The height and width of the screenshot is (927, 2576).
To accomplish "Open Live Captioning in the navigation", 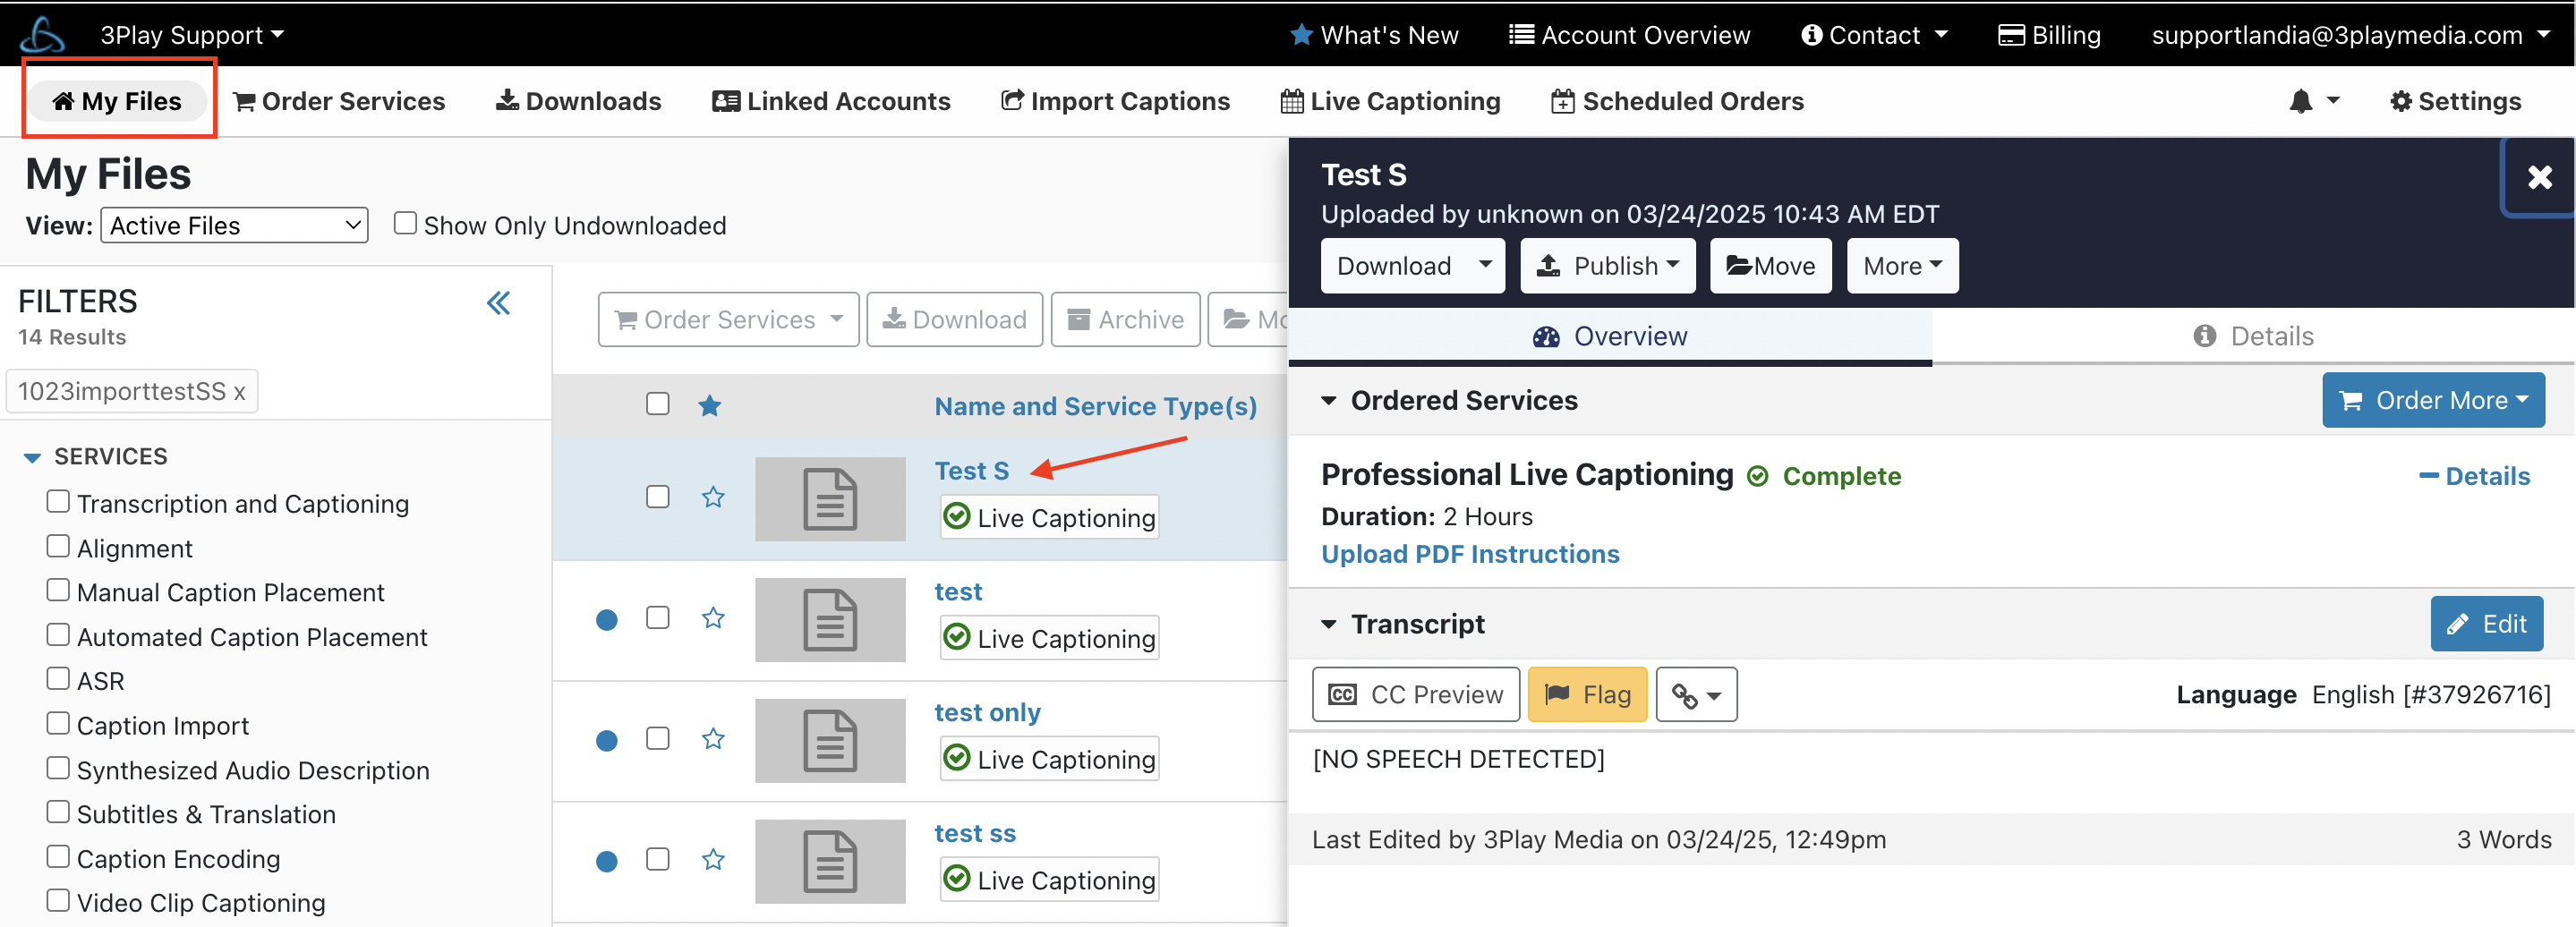I will 1390,101.
